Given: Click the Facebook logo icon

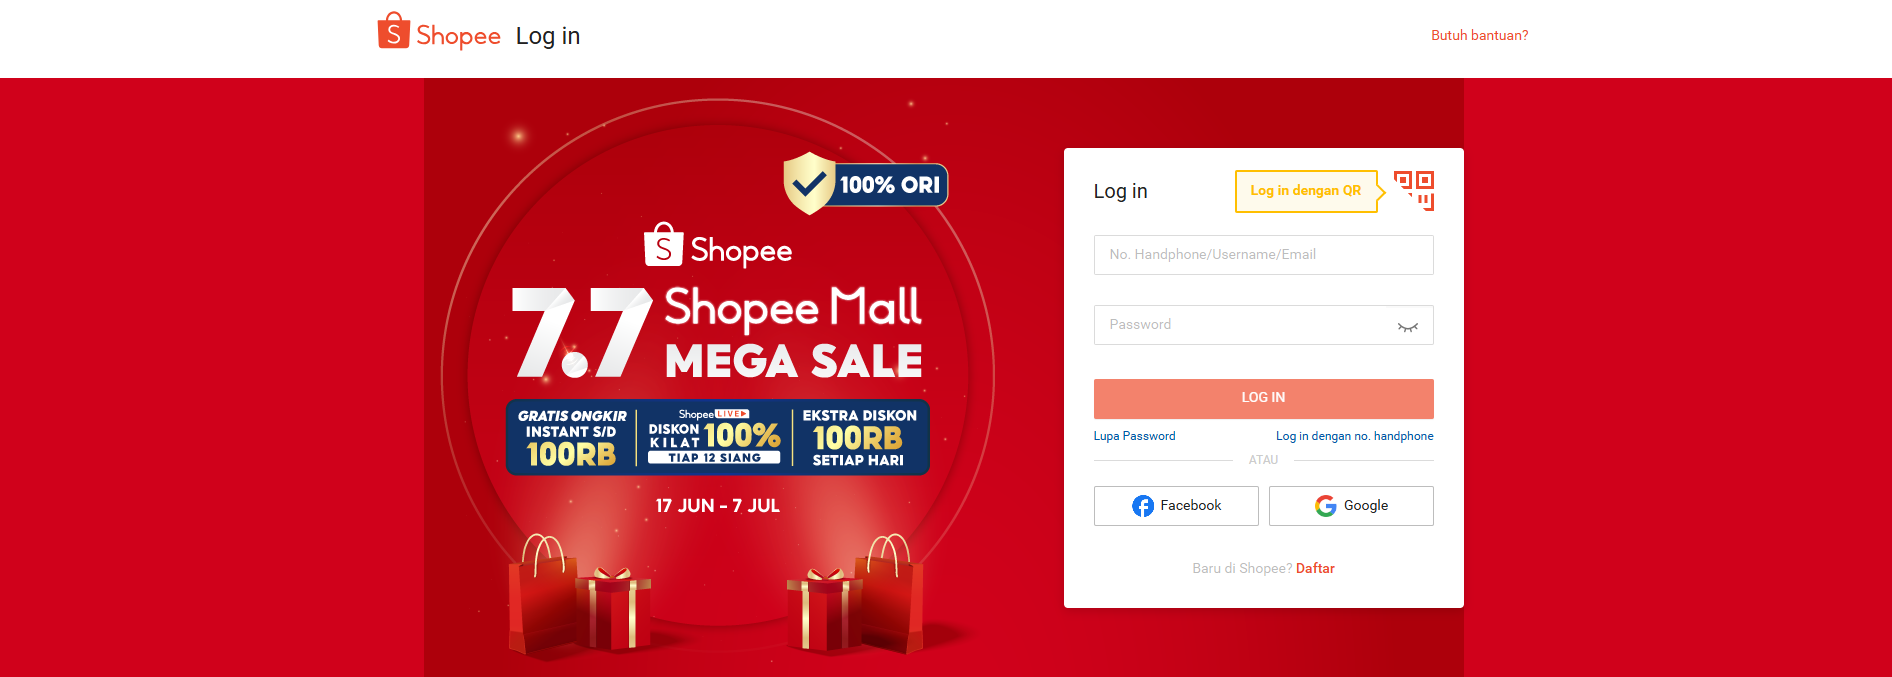Looking at the screenshot, I should point(1142,506).
